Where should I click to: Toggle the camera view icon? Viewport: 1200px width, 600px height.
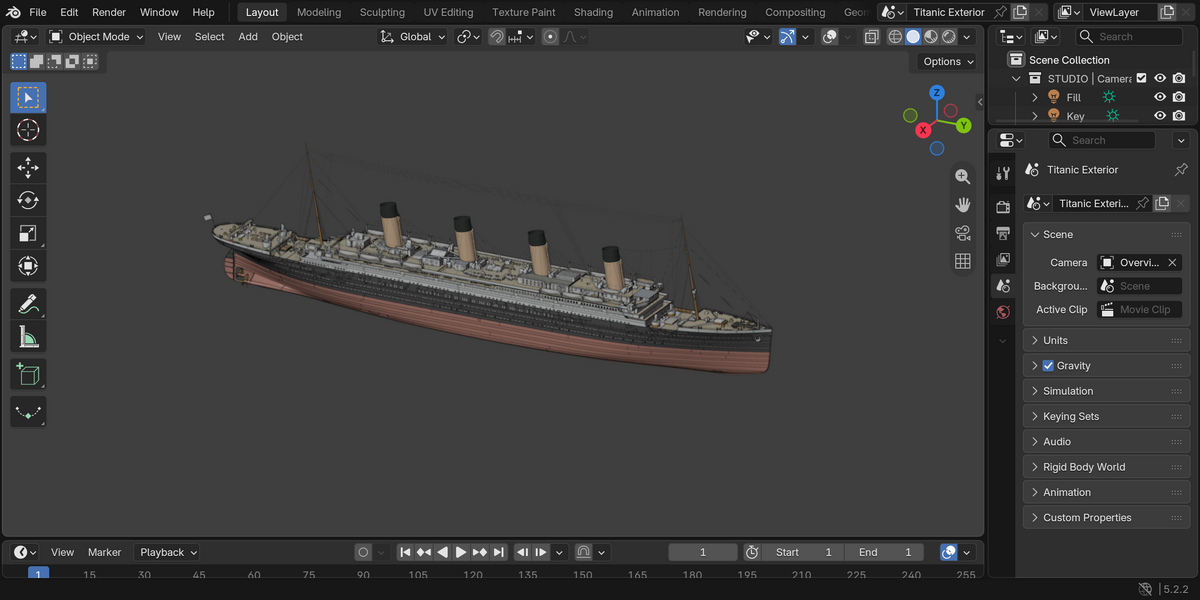(963, 233)
